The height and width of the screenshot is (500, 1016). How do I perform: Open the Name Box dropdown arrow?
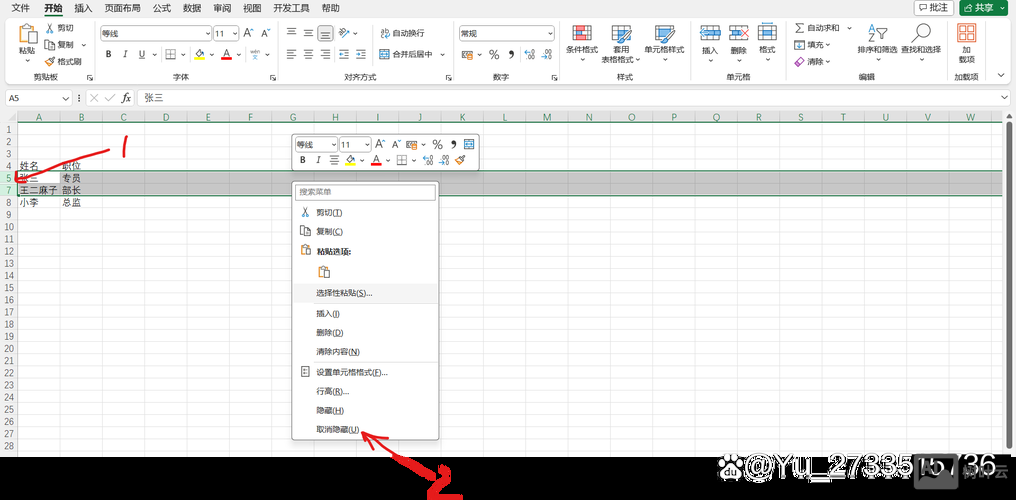[66, 98]
